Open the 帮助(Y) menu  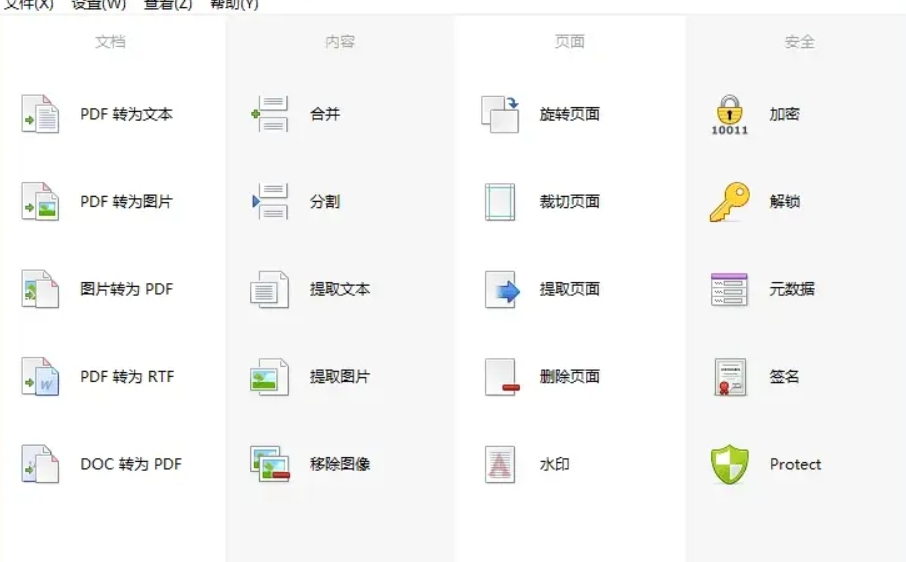pos(234,5)
